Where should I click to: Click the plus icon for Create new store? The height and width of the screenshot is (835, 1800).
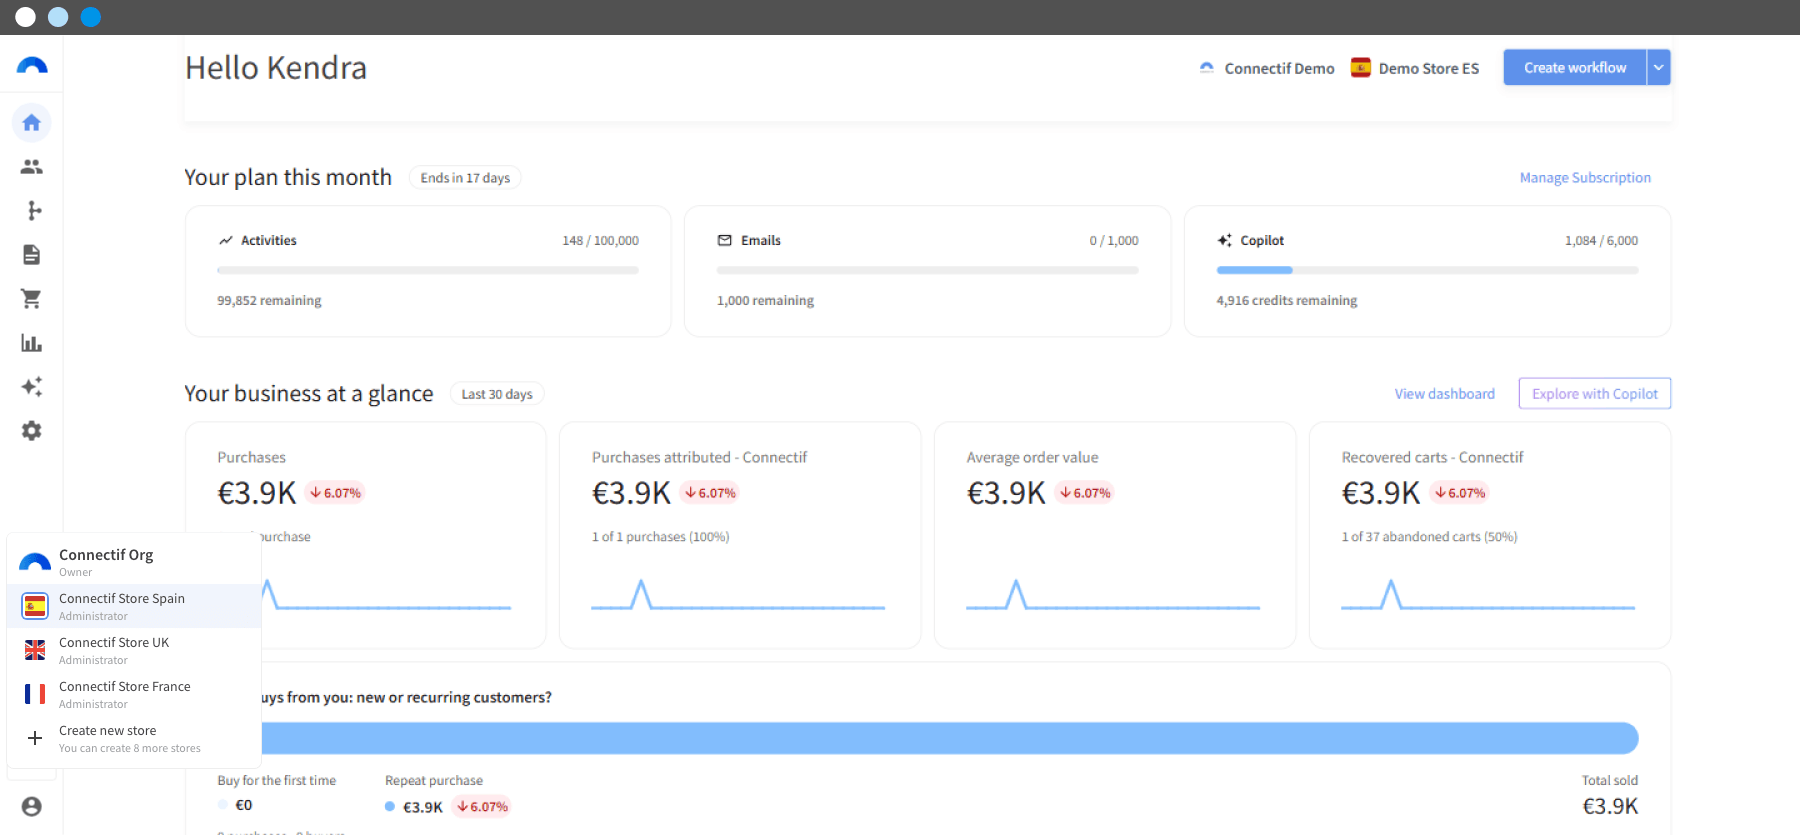point(35,738)
